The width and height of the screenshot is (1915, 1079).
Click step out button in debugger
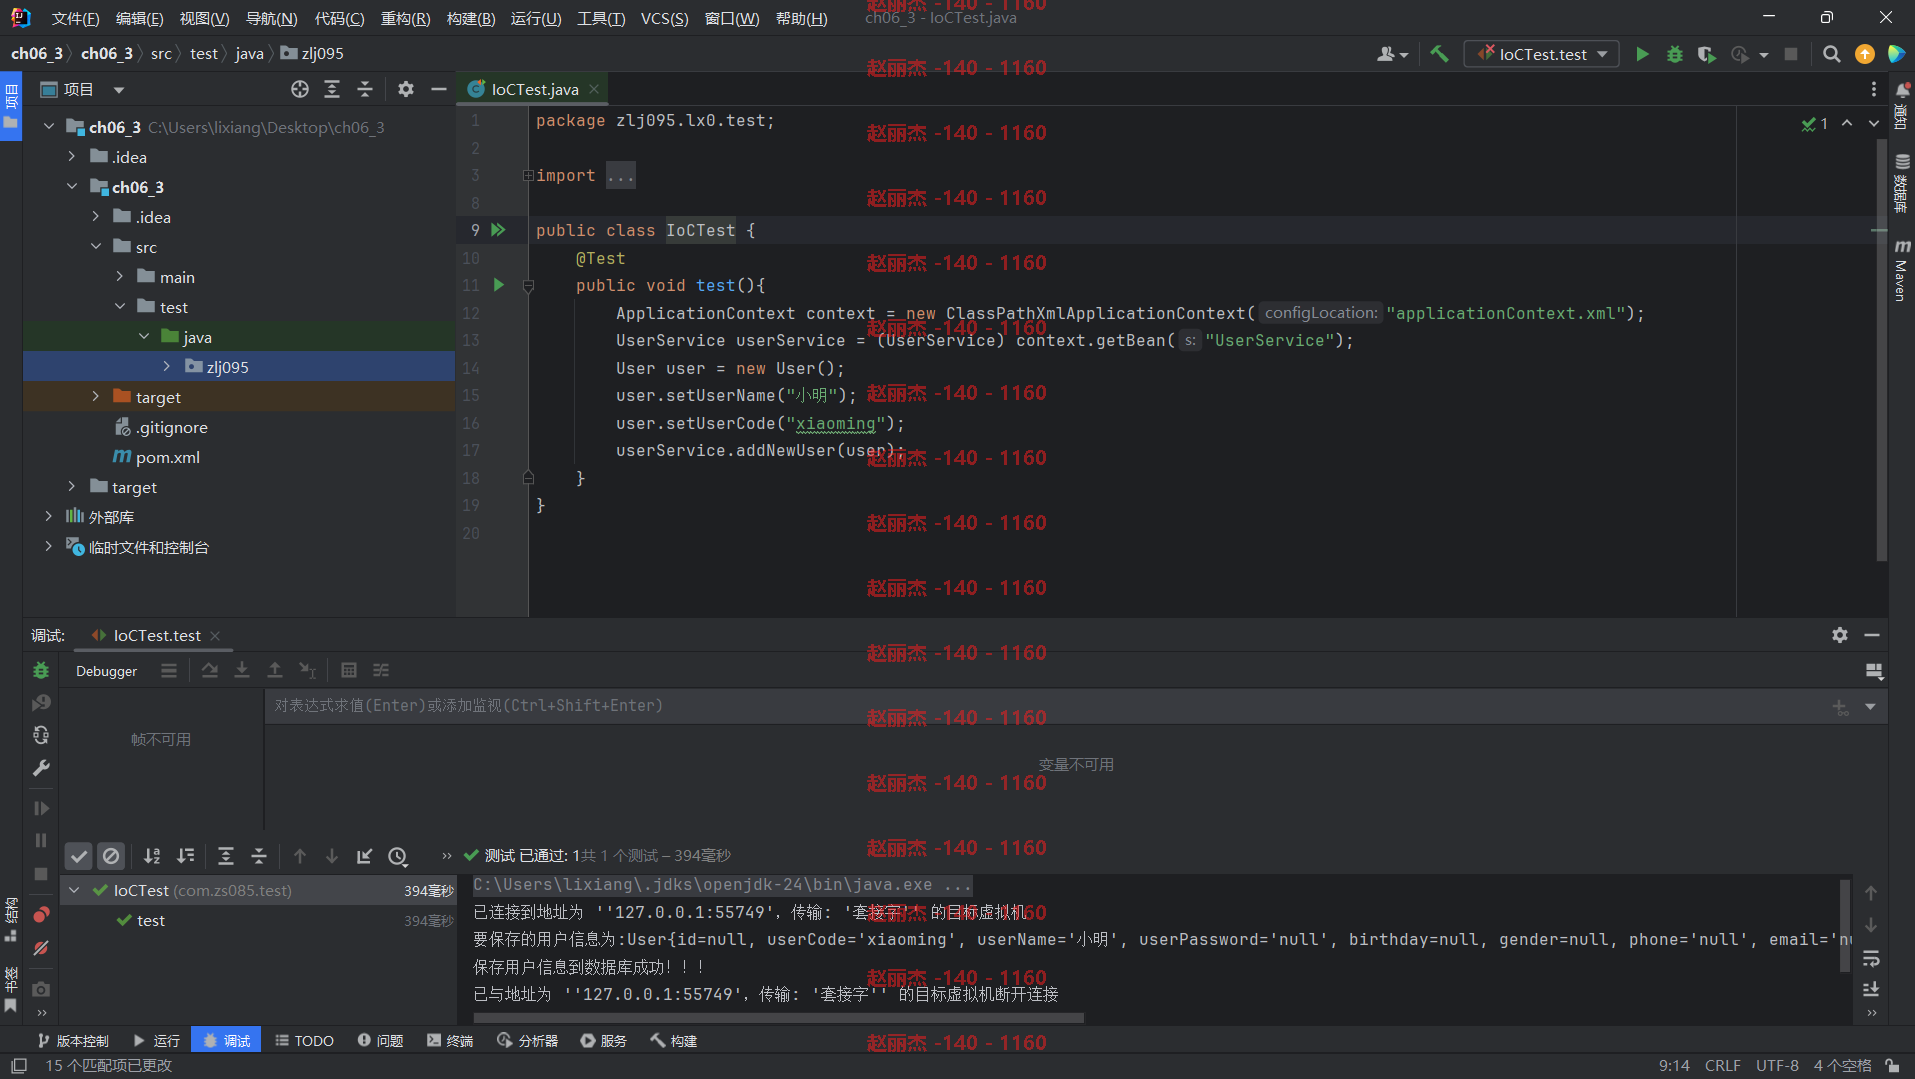click(275, 670)
